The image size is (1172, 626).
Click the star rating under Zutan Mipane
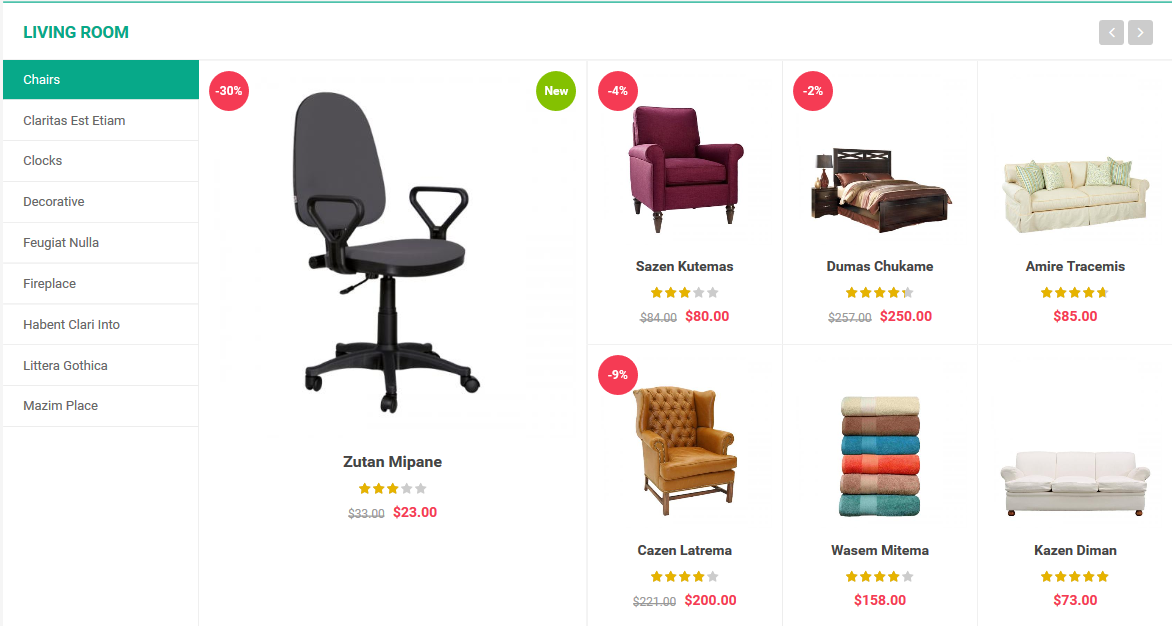pyautogui.click(x=392, y=489)
